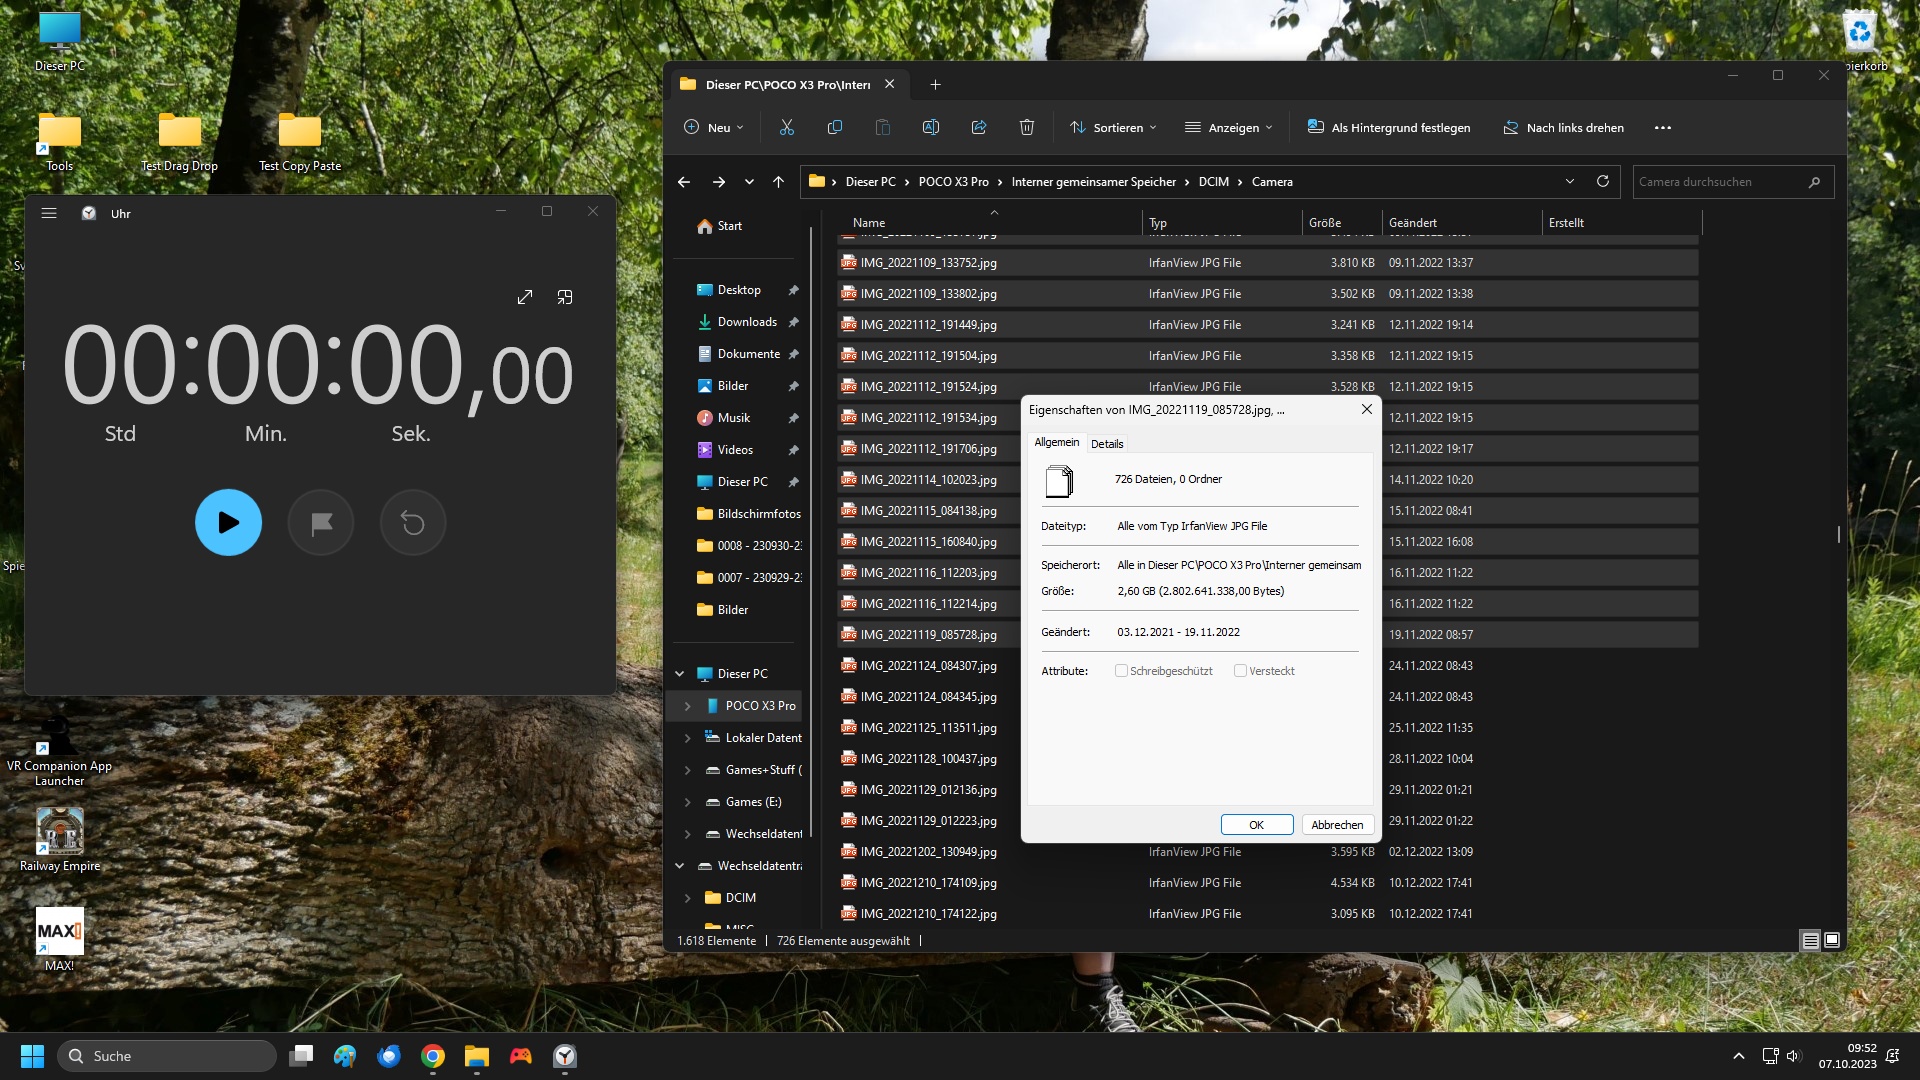Expand the POCO X3 Pro tree node

point(687,706)
